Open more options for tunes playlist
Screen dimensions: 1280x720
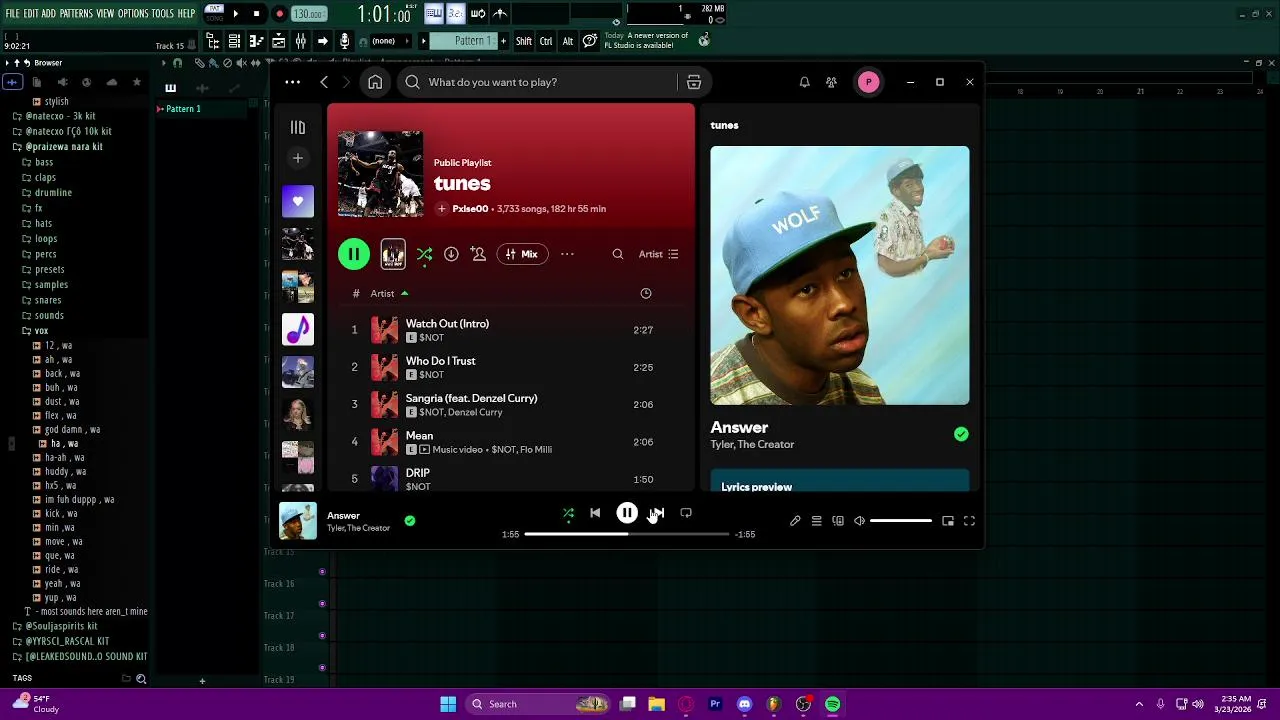(x=567, y=254)
